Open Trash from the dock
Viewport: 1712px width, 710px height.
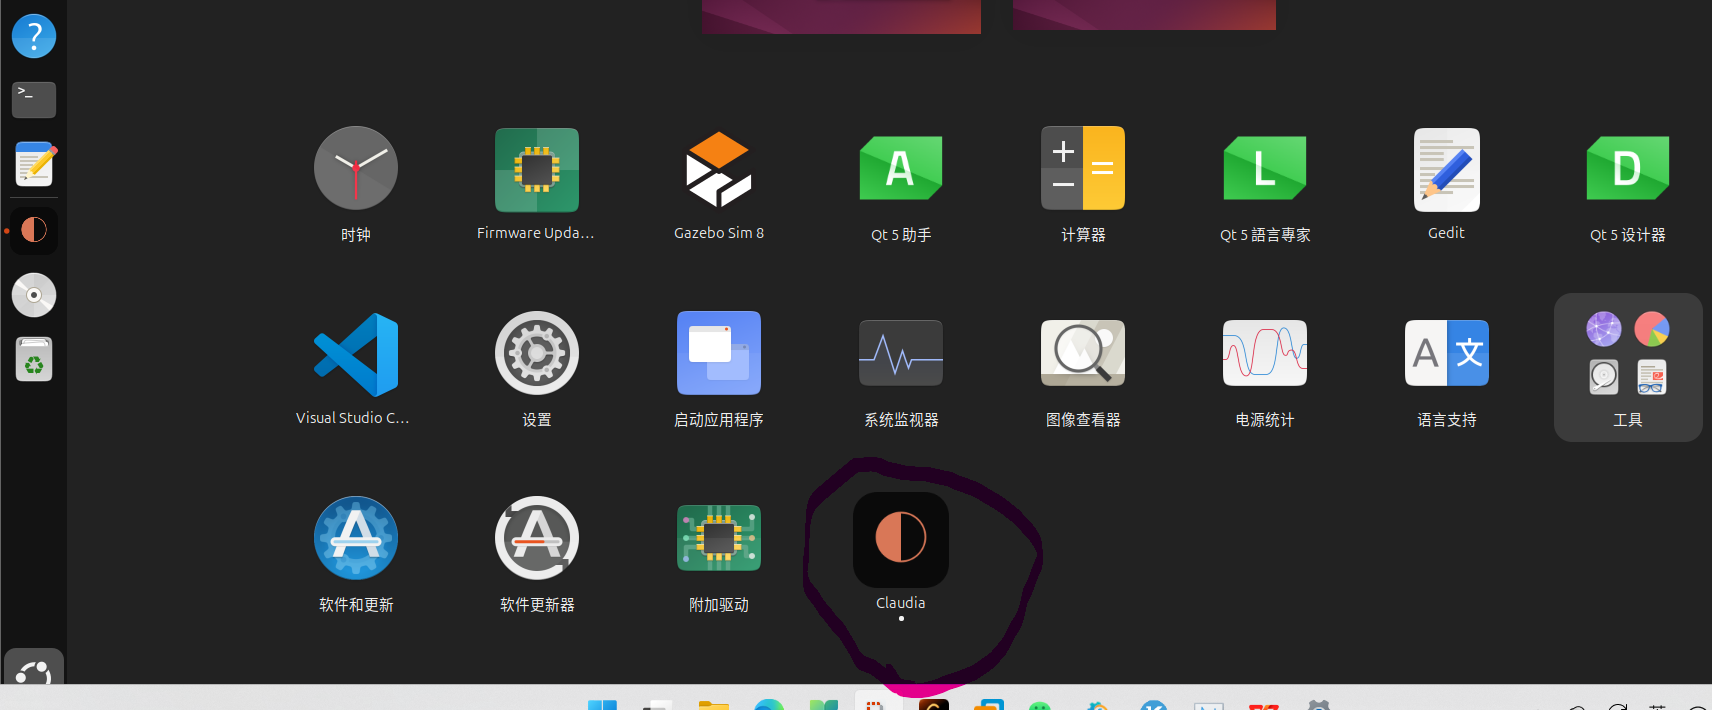click(x=34, y=359)
